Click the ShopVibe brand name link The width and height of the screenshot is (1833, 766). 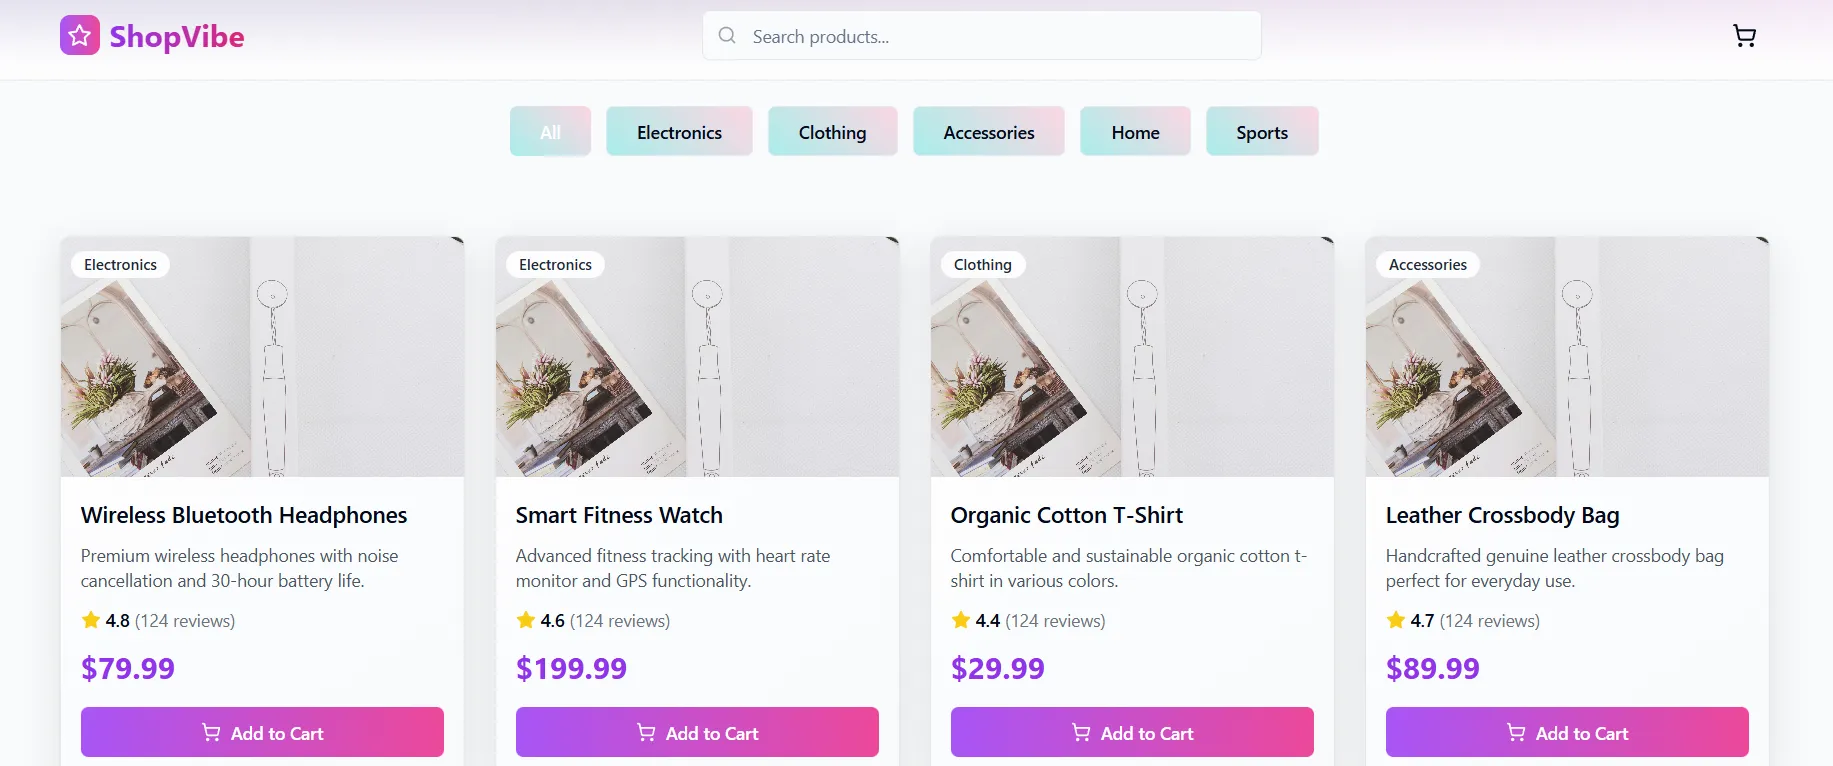(177, 37)
